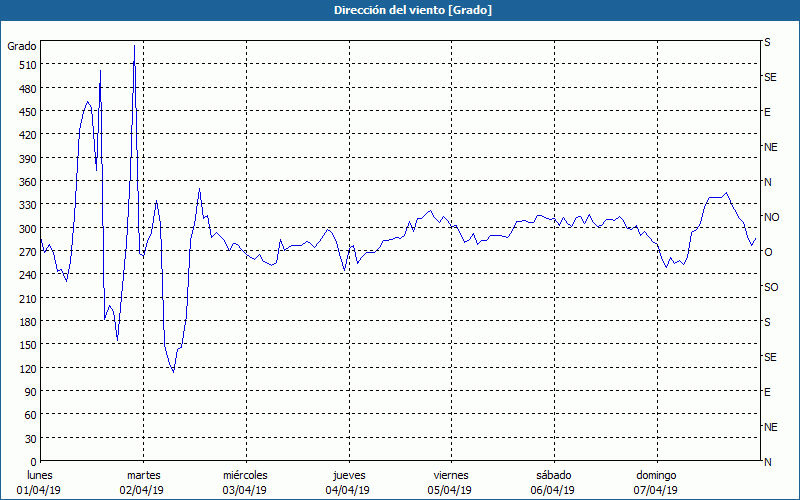Select the 30 degree axis label
This screenshot has height=500, width=800.
click(31, 439)
